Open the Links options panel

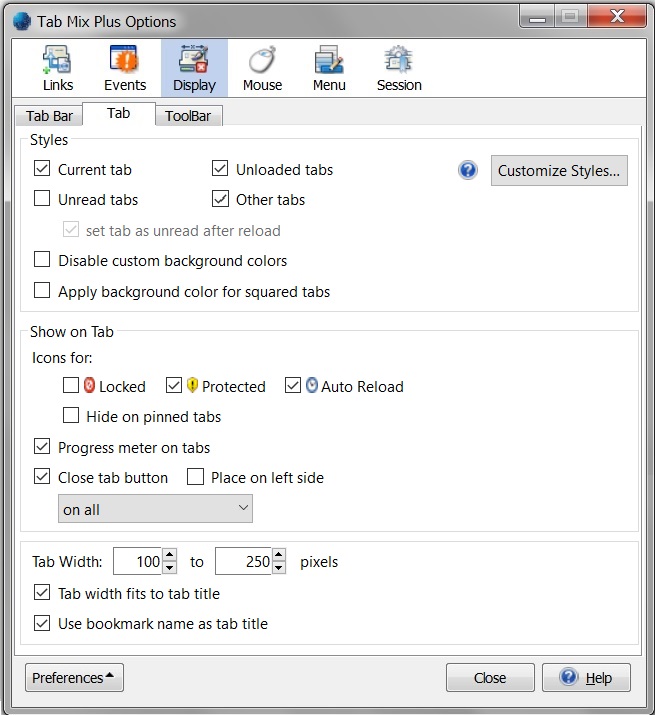(x=57, y=68)
